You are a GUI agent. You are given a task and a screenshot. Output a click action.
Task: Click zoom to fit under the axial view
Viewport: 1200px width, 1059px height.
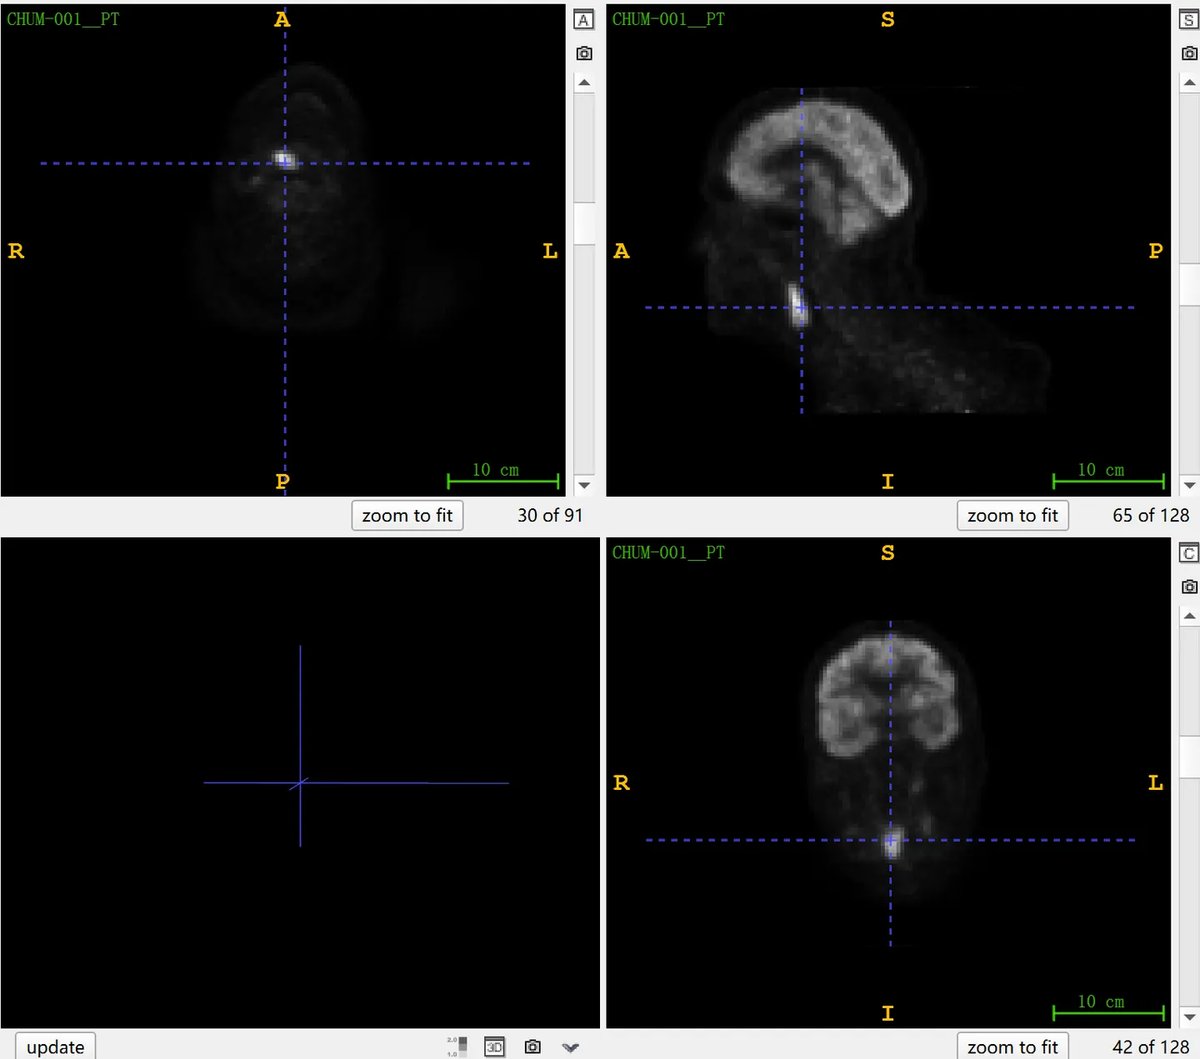[407, 516]
